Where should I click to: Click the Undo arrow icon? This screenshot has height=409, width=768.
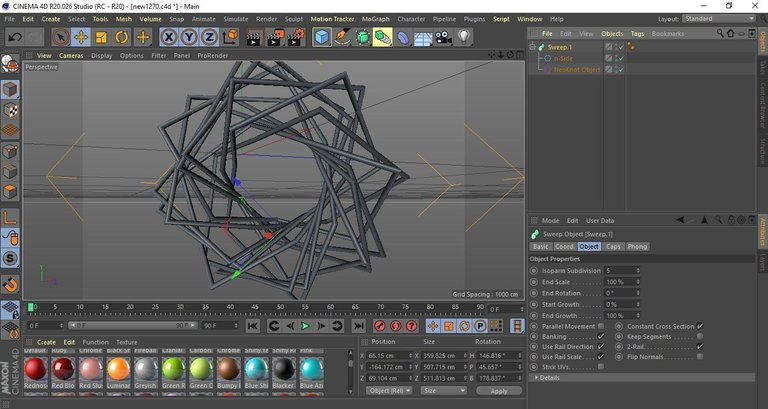[15, 37]
